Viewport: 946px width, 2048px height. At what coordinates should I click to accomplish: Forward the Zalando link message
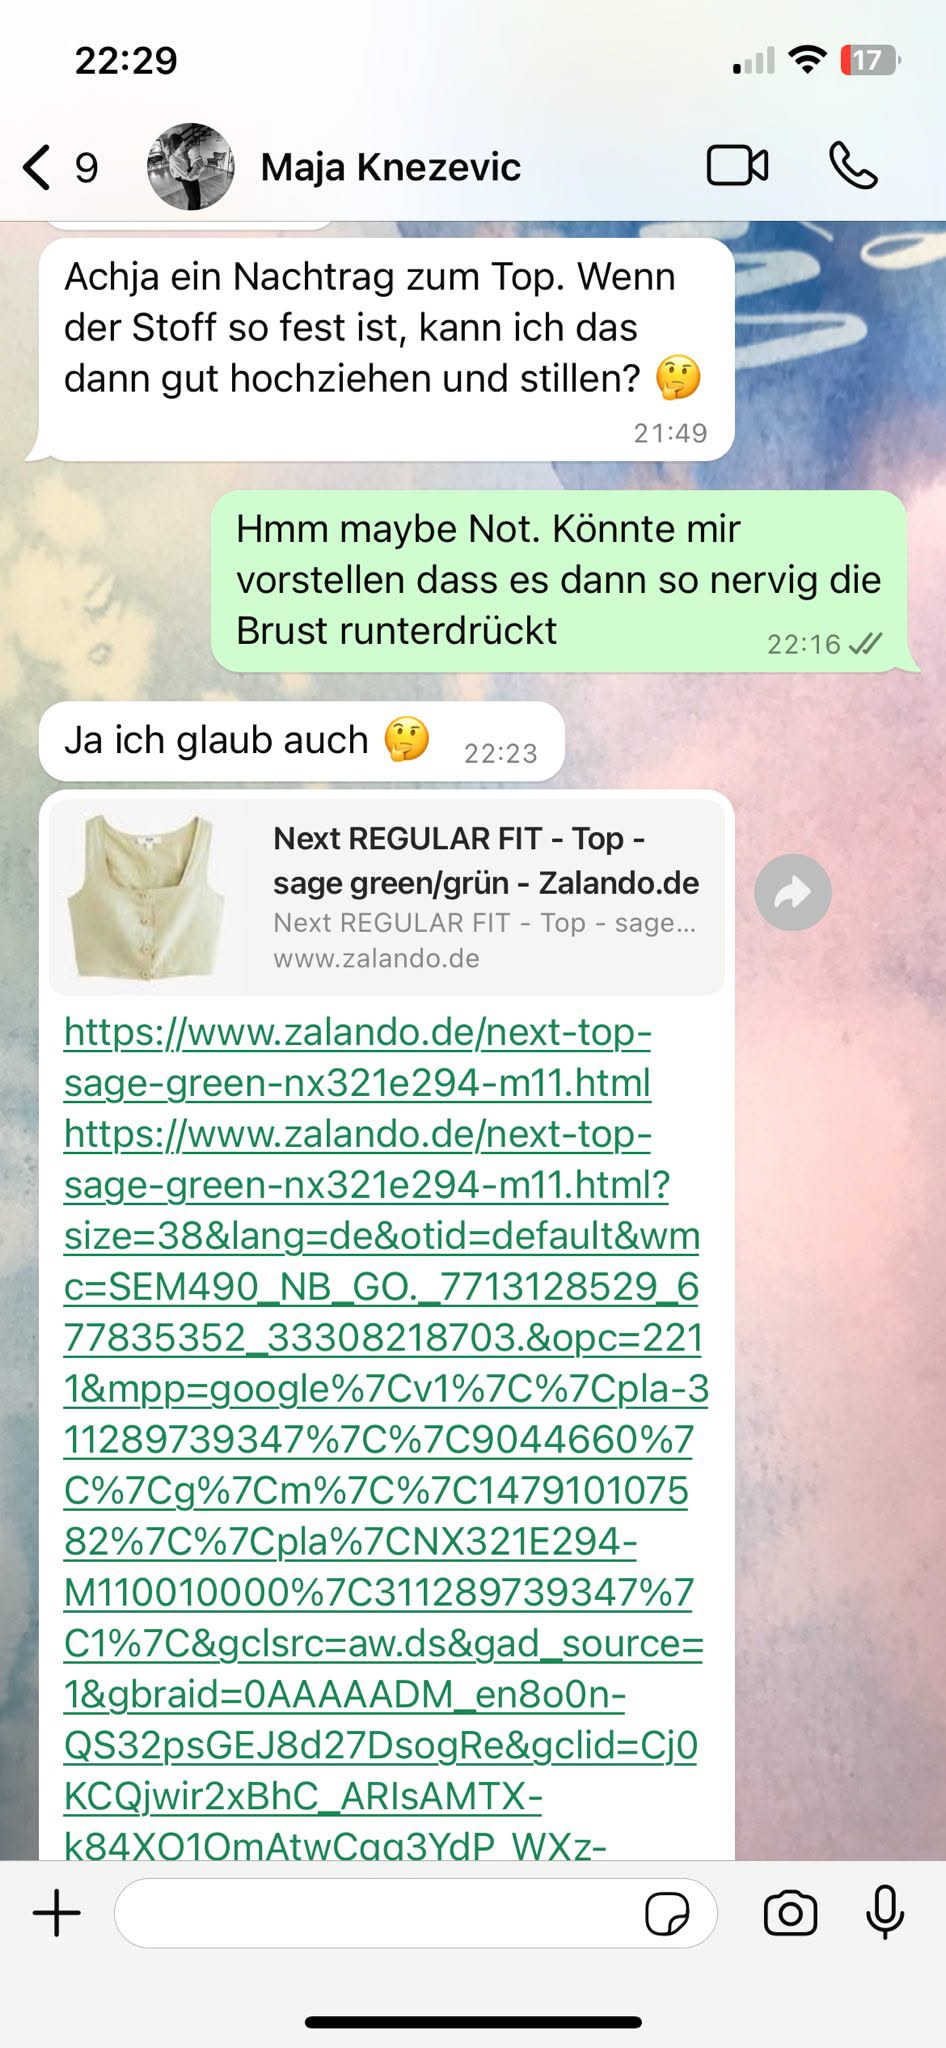(792, 892)
